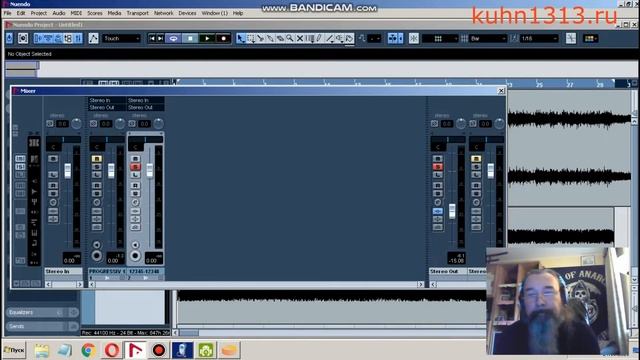Click the Пуск Start button
Image resolution: width=640 pixels, height=360 pixels.
tap(14, 350)
